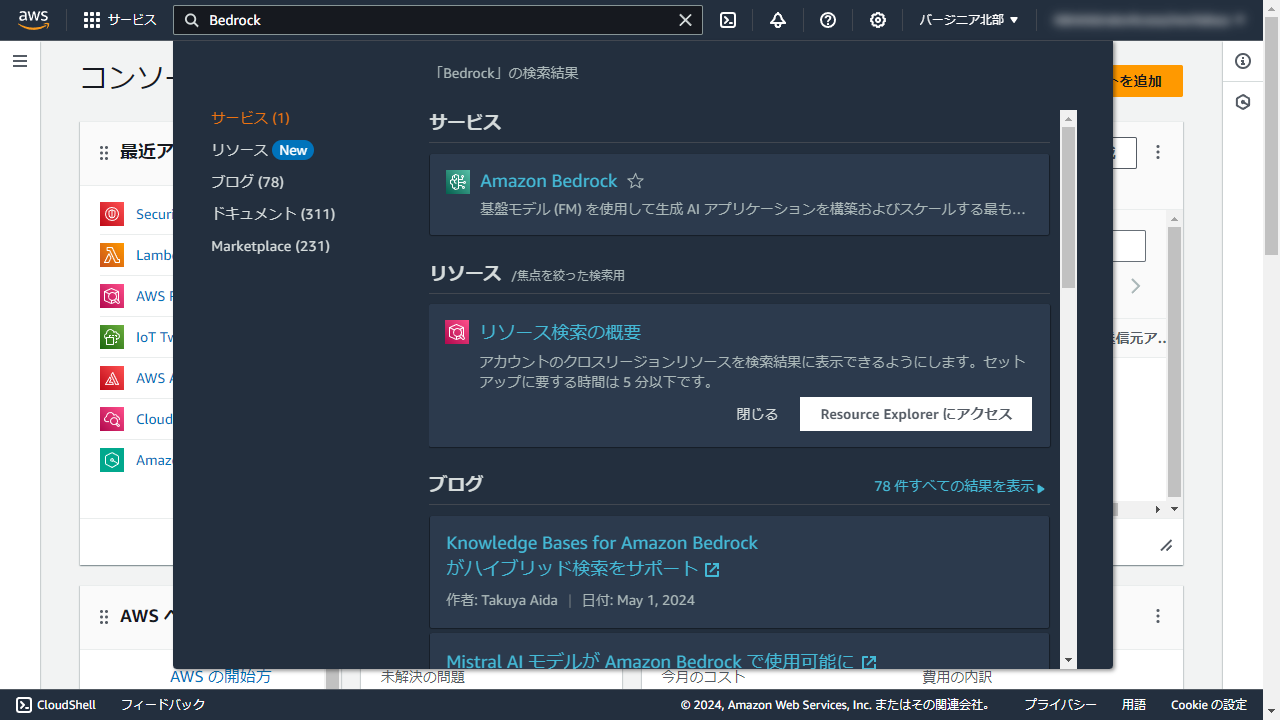
Task: Click Resource Explorer にアクセス button
Action: (x=916, y=414)
